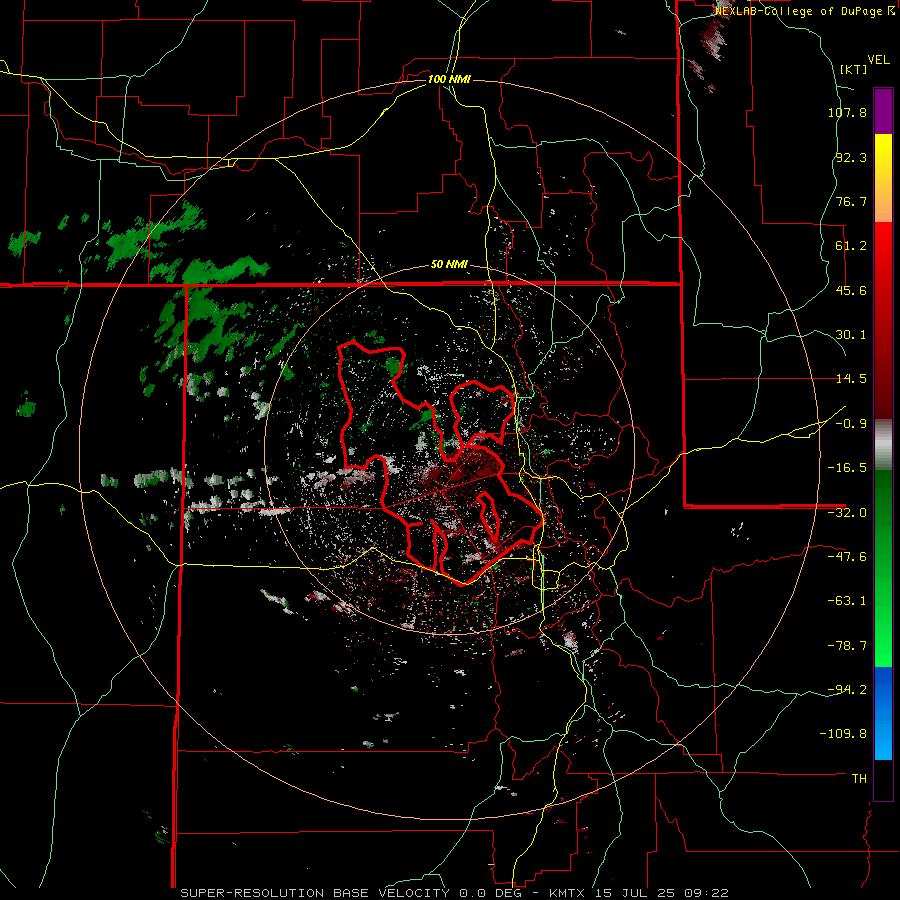Pick the purple segment of the velocity color bar
The width and height of the screenshot is (900, 900).
click(x=883, y=111)
